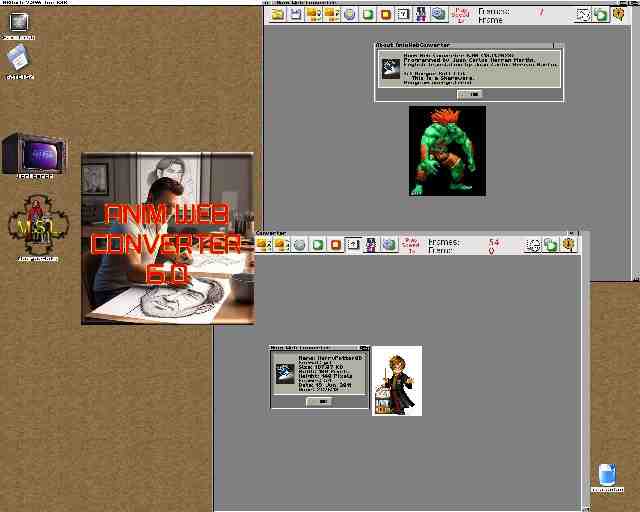Click floppy disk save icon in upper toolbar
Screen dimensions: 640x512
click(296, 14)
